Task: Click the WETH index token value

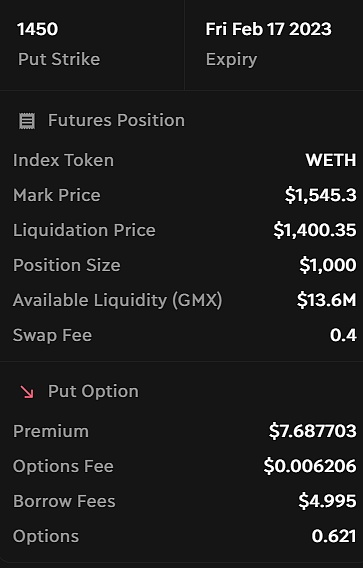Action: click(331, 160)
